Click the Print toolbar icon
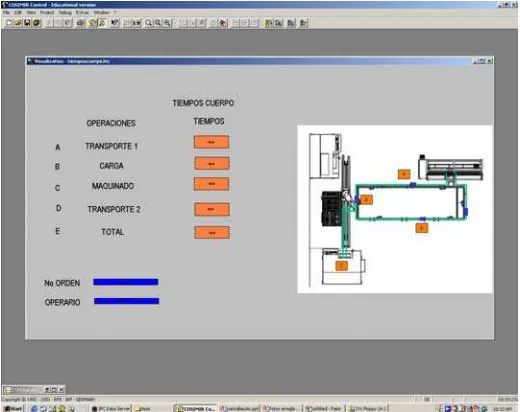Image resolution: width=520 pixels, height=412 pixels. (x=80, y=23)
